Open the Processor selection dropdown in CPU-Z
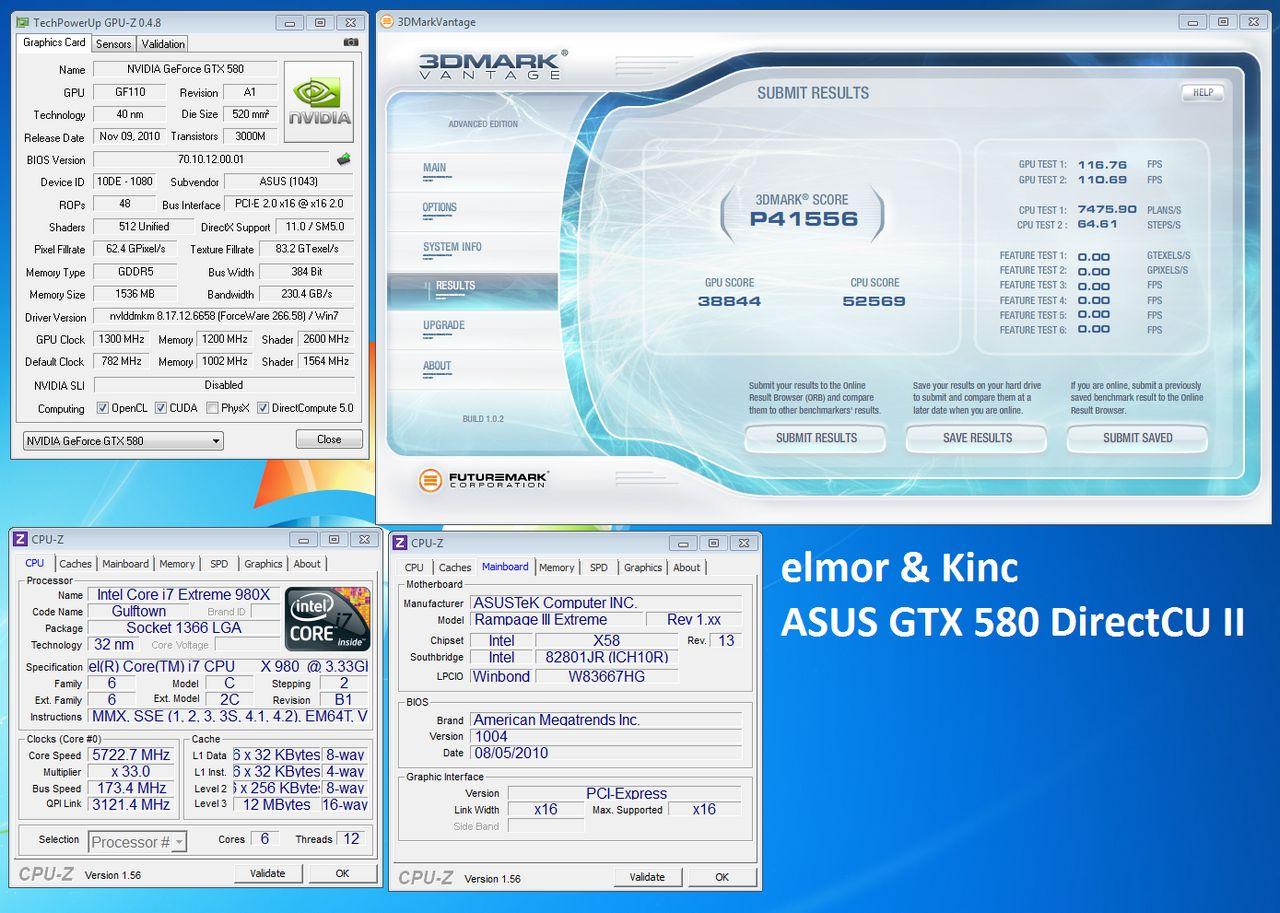 [138, 842]
